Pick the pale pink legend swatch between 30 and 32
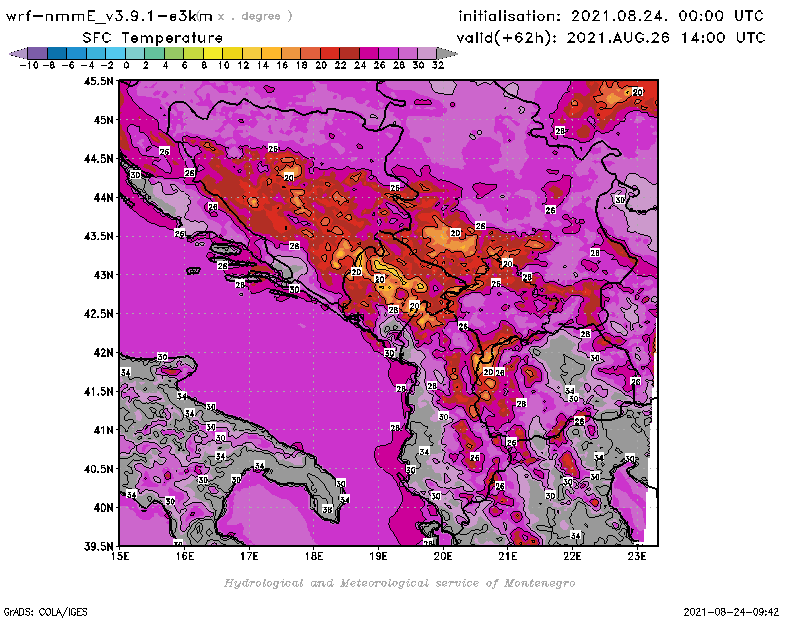 (x=427, y=53)
